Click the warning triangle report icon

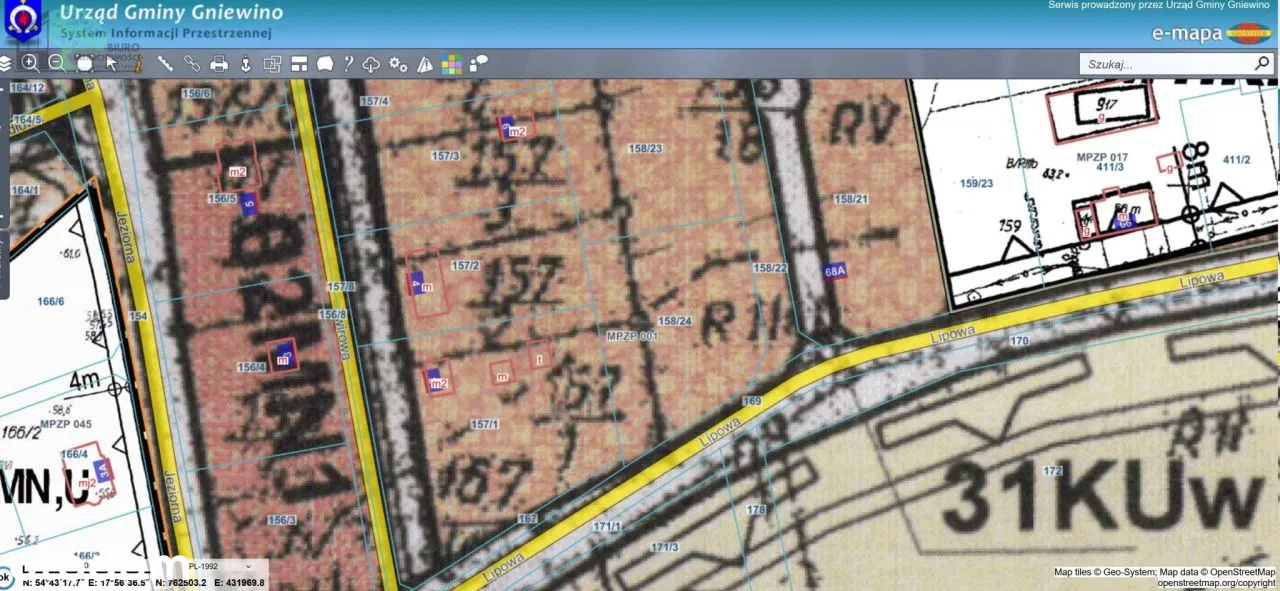pyautogui.click(x=425, y=64)
